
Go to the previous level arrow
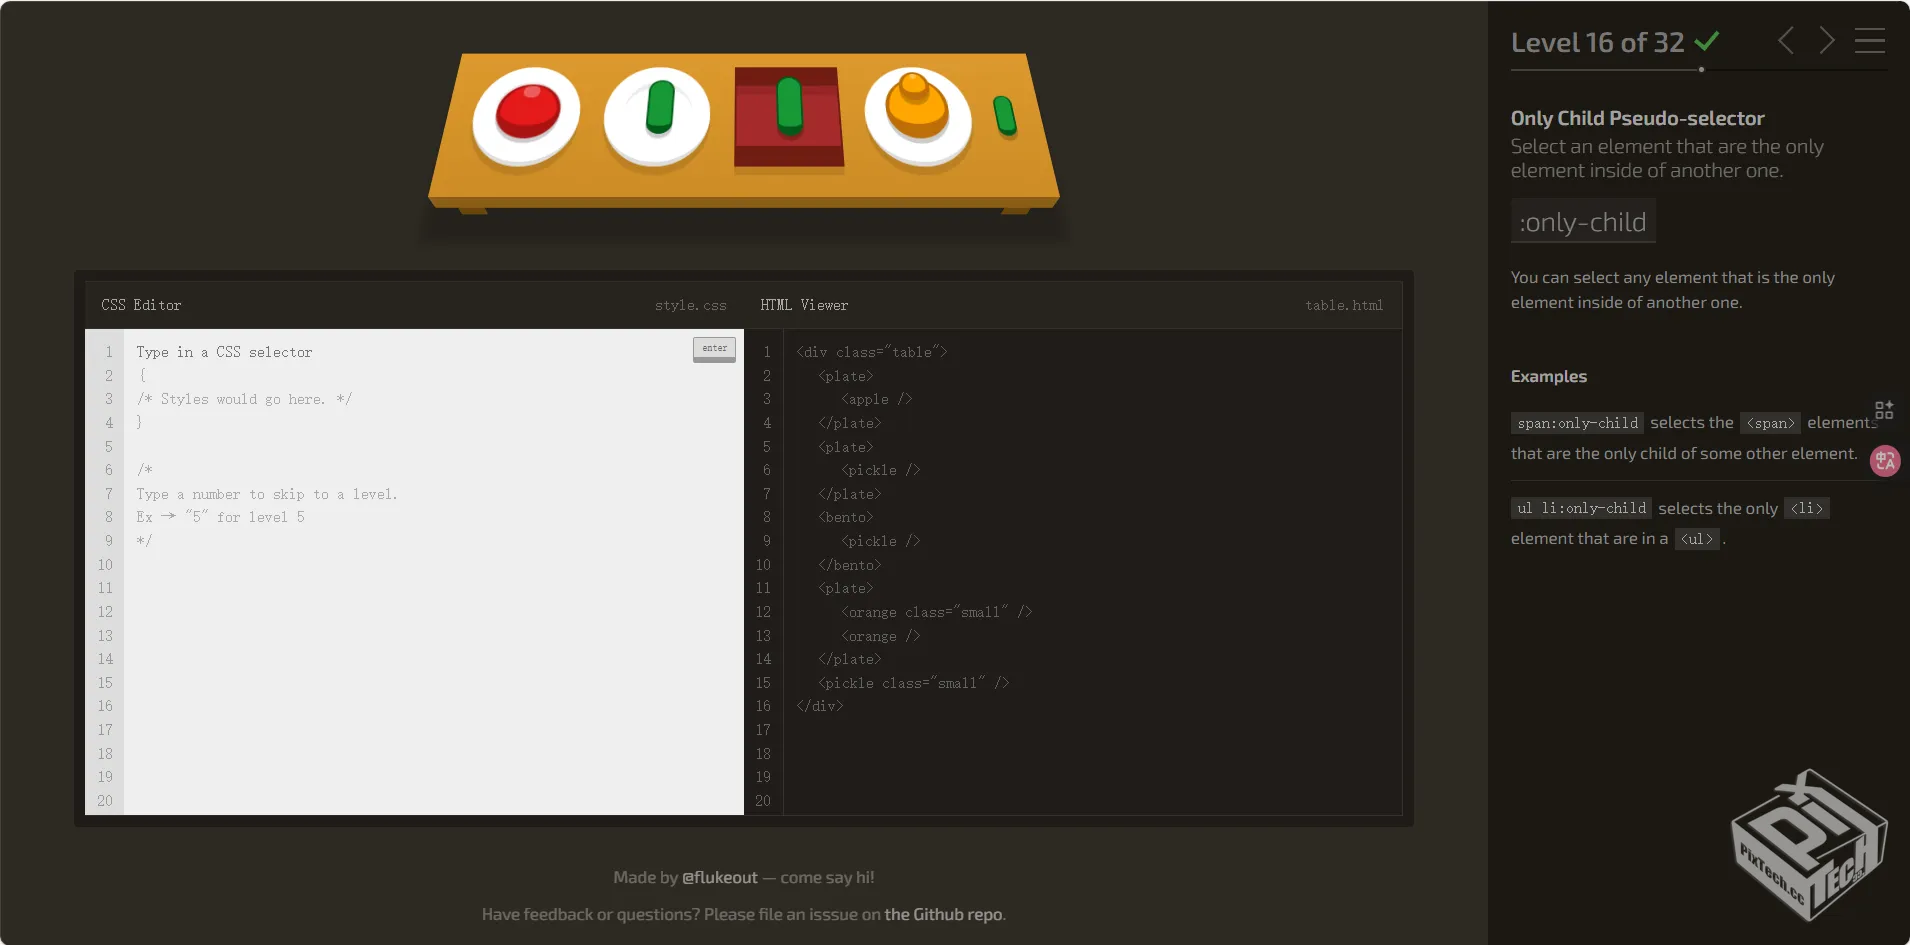(x=1786, y=41)
